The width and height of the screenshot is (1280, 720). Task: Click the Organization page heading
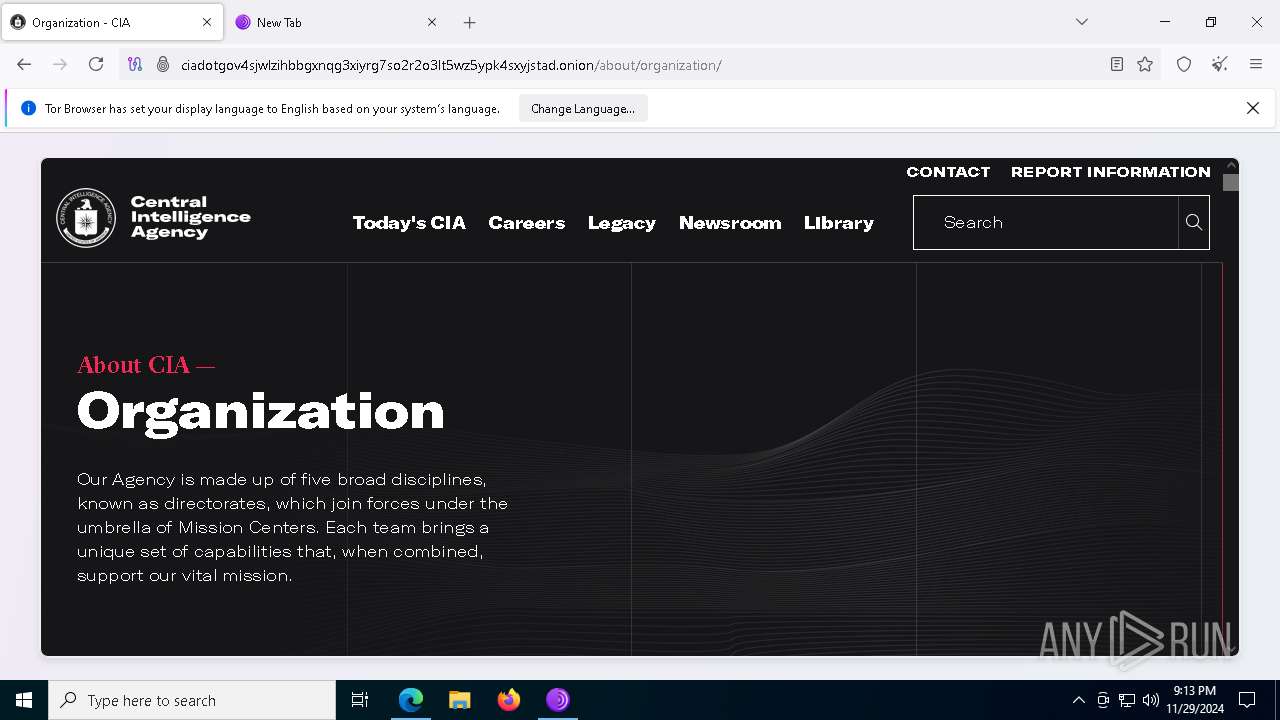point(260,411)
